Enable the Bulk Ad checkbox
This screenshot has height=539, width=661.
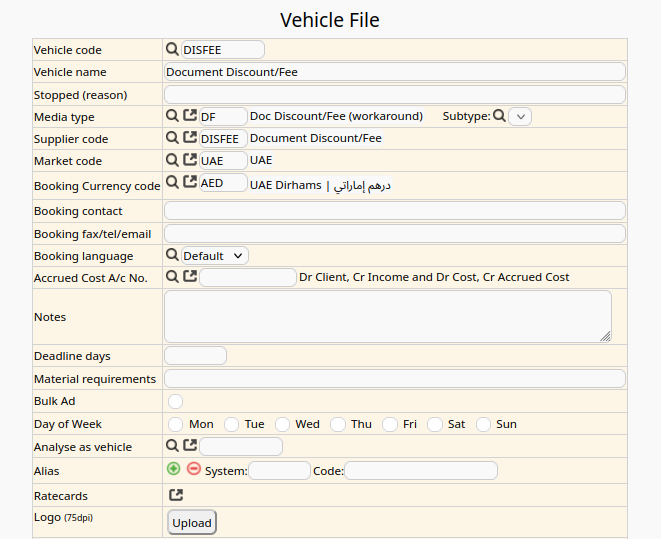(176, 401)
